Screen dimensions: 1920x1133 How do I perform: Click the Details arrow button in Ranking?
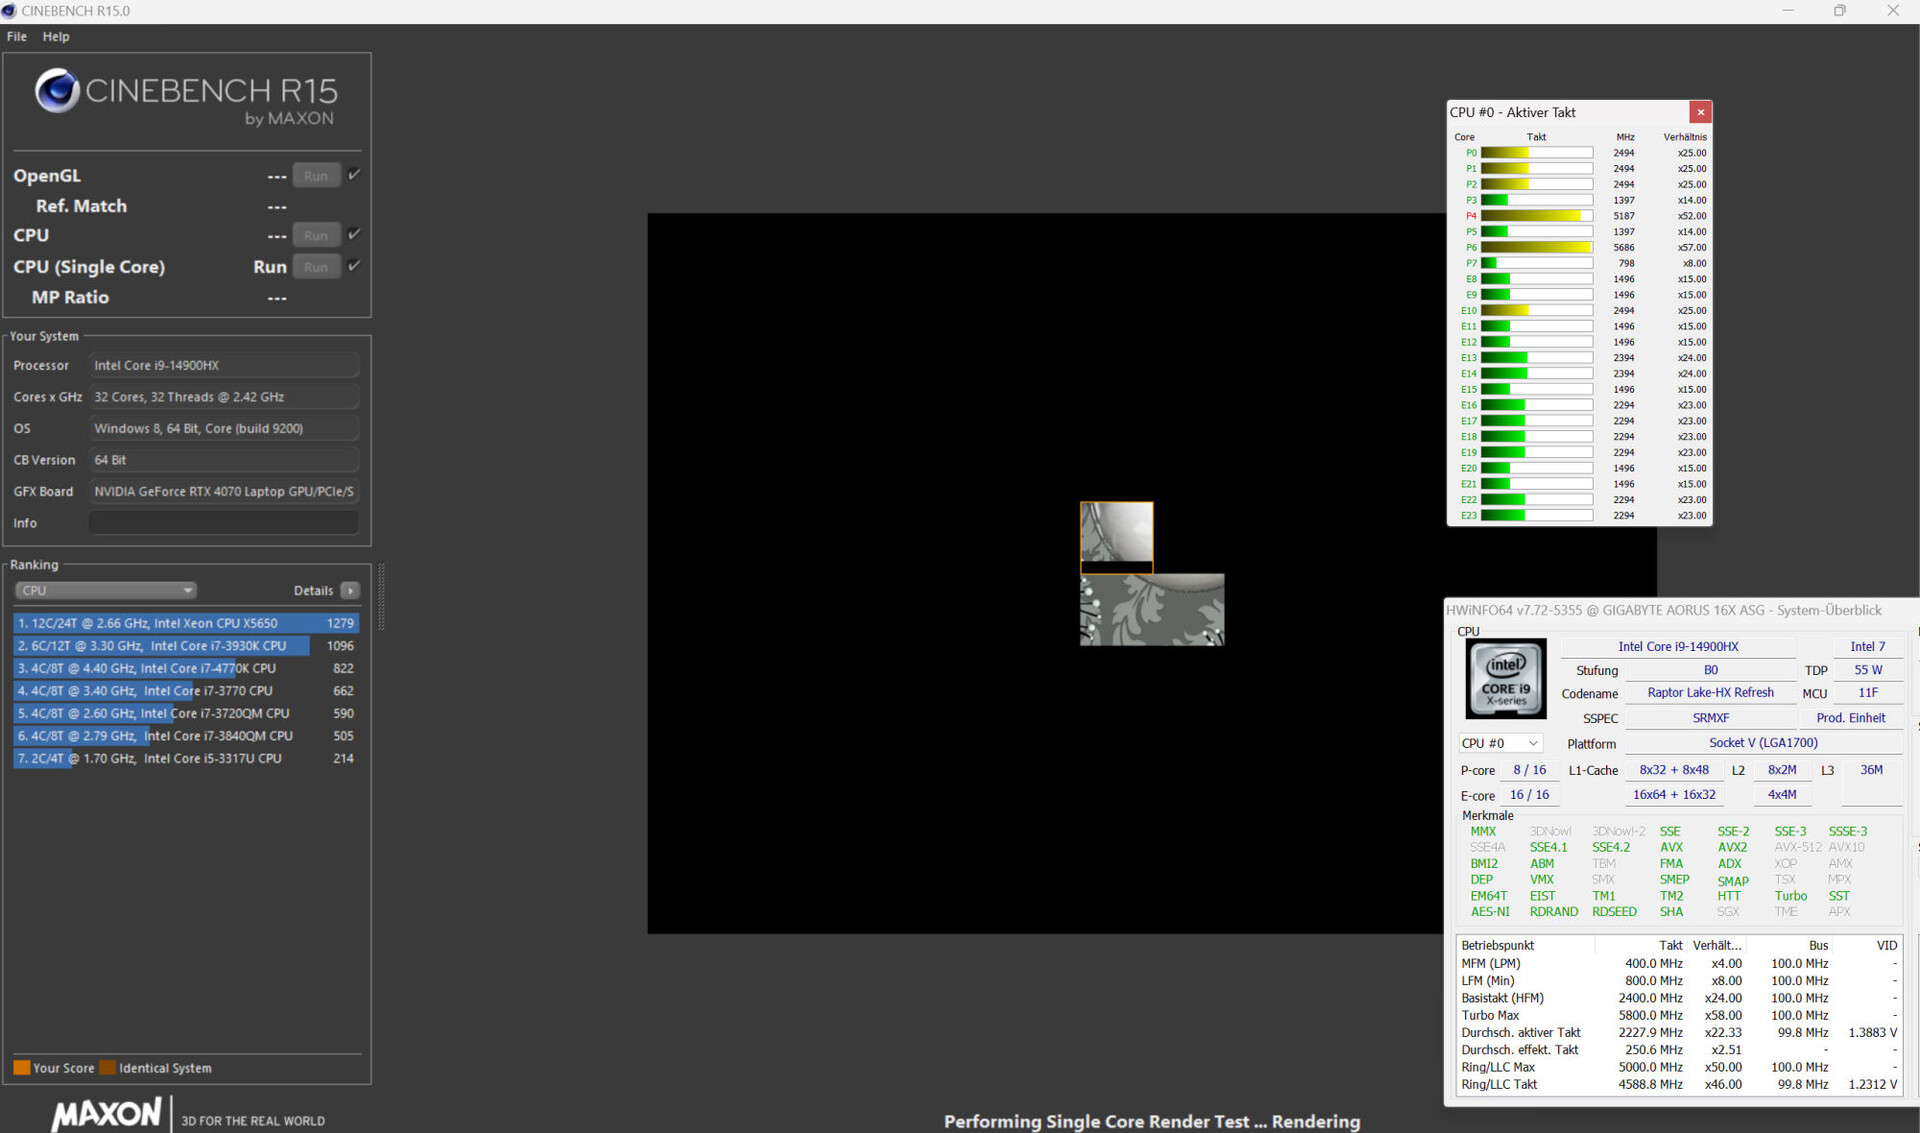tap(350, 590)
